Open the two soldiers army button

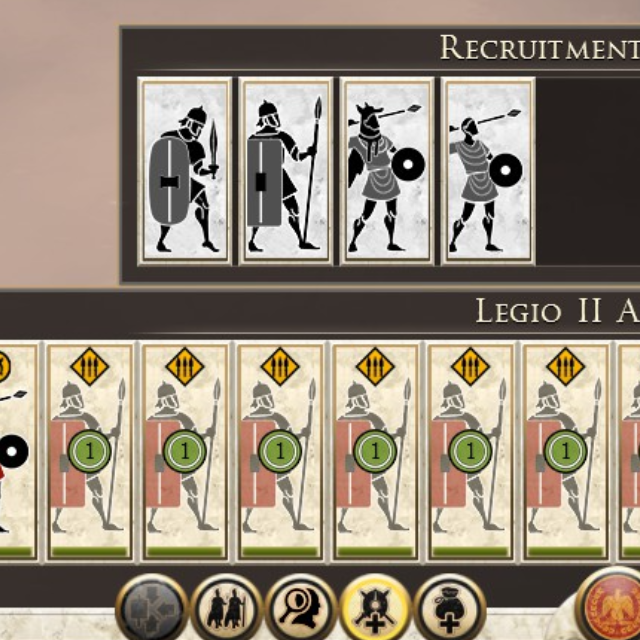pyautogui.click(x=227, y=609)
